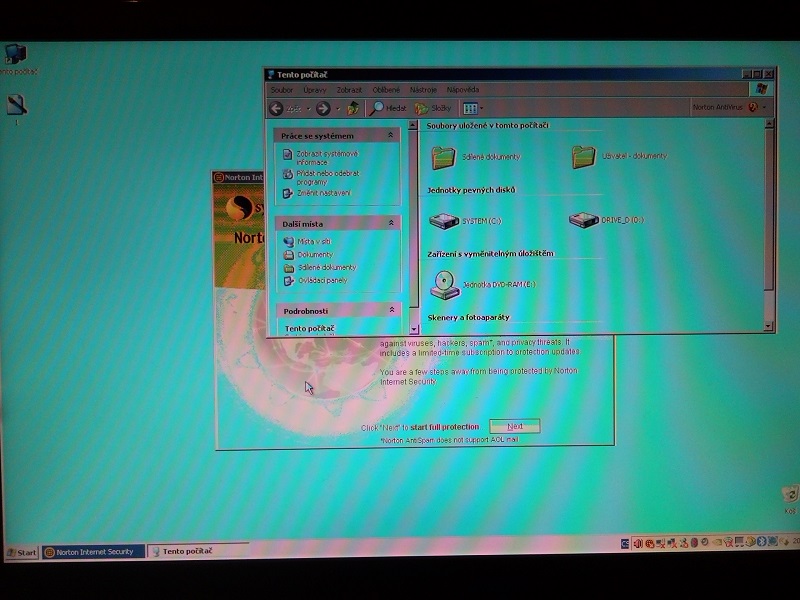Click Přidat nebo odebrat programy link
Image resolution: width=800 pixels, height=600 pixels.
coord(328,178)
